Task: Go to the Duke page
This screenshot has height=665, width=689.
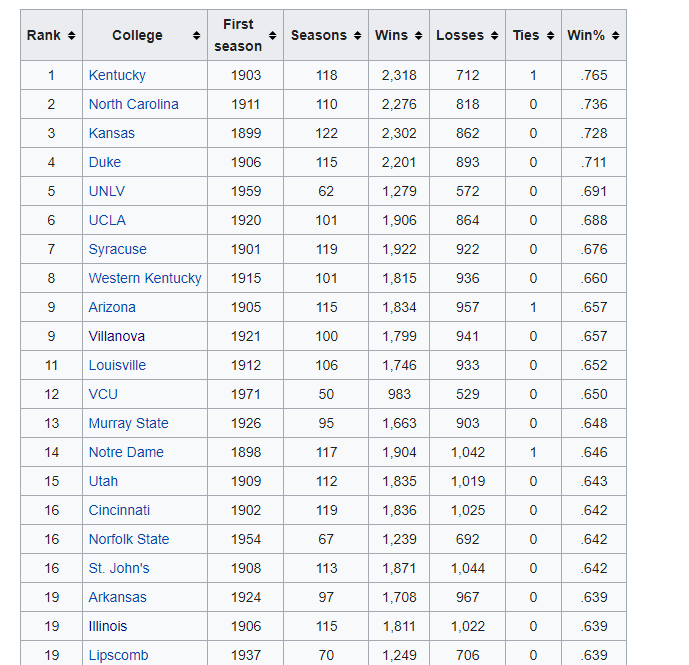Action: point(105,162)
